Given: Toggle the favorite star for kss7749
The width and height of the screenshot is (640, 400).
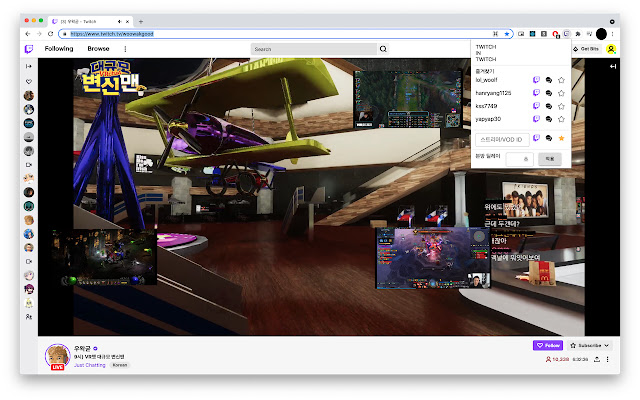Looking at the screenshot, I should click(x=561, y=106).
